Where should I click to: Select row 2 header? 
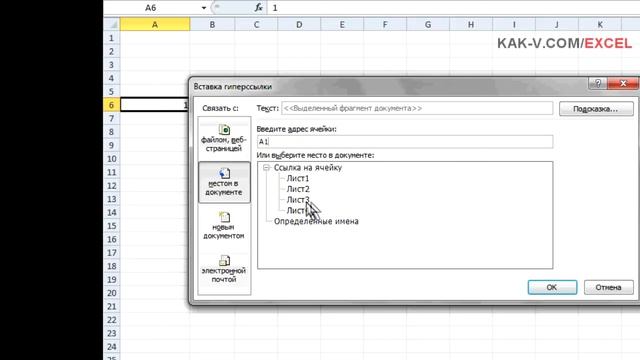[x=112, y=51]
